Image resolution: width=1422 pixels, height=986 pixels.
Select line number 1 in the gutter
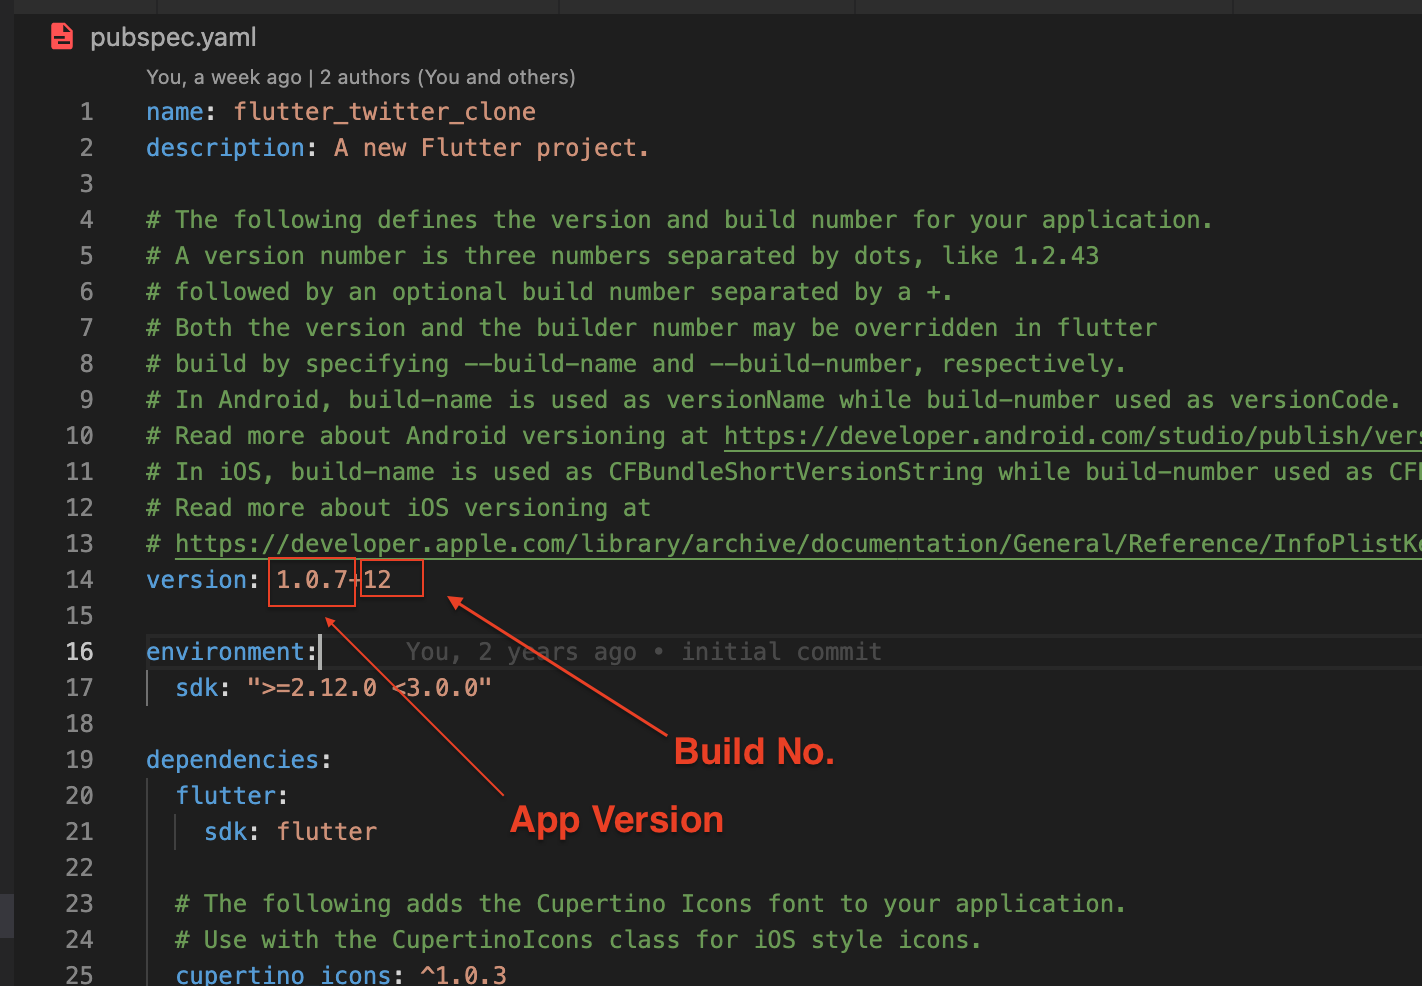(86, 111)
